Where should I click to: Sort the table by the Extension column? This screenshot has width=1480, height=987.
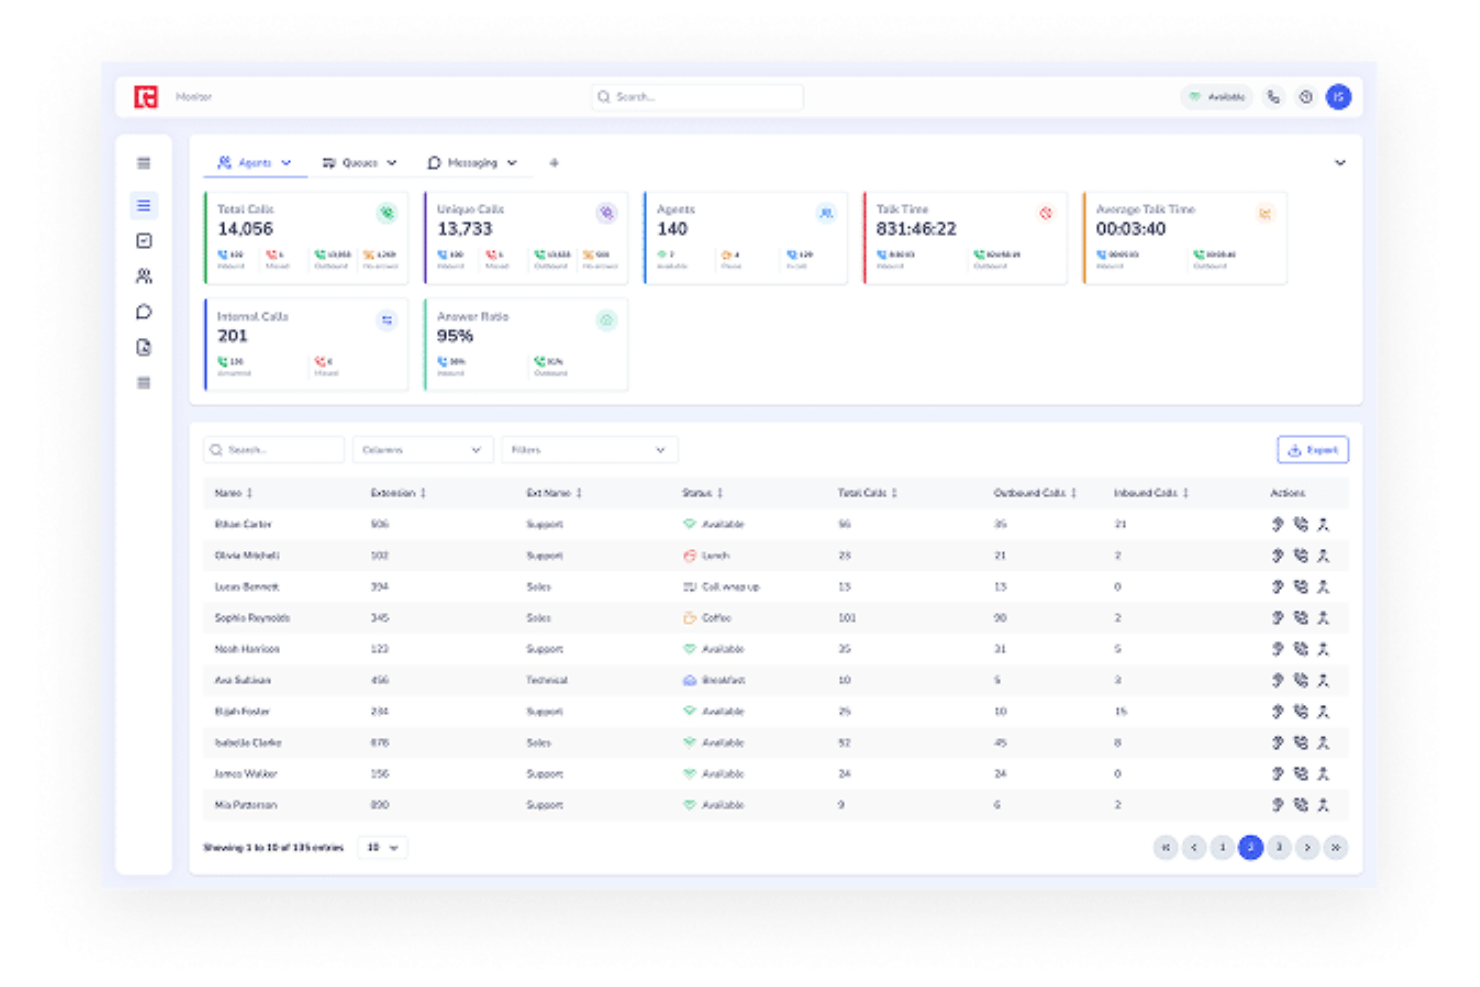(398, 493)
